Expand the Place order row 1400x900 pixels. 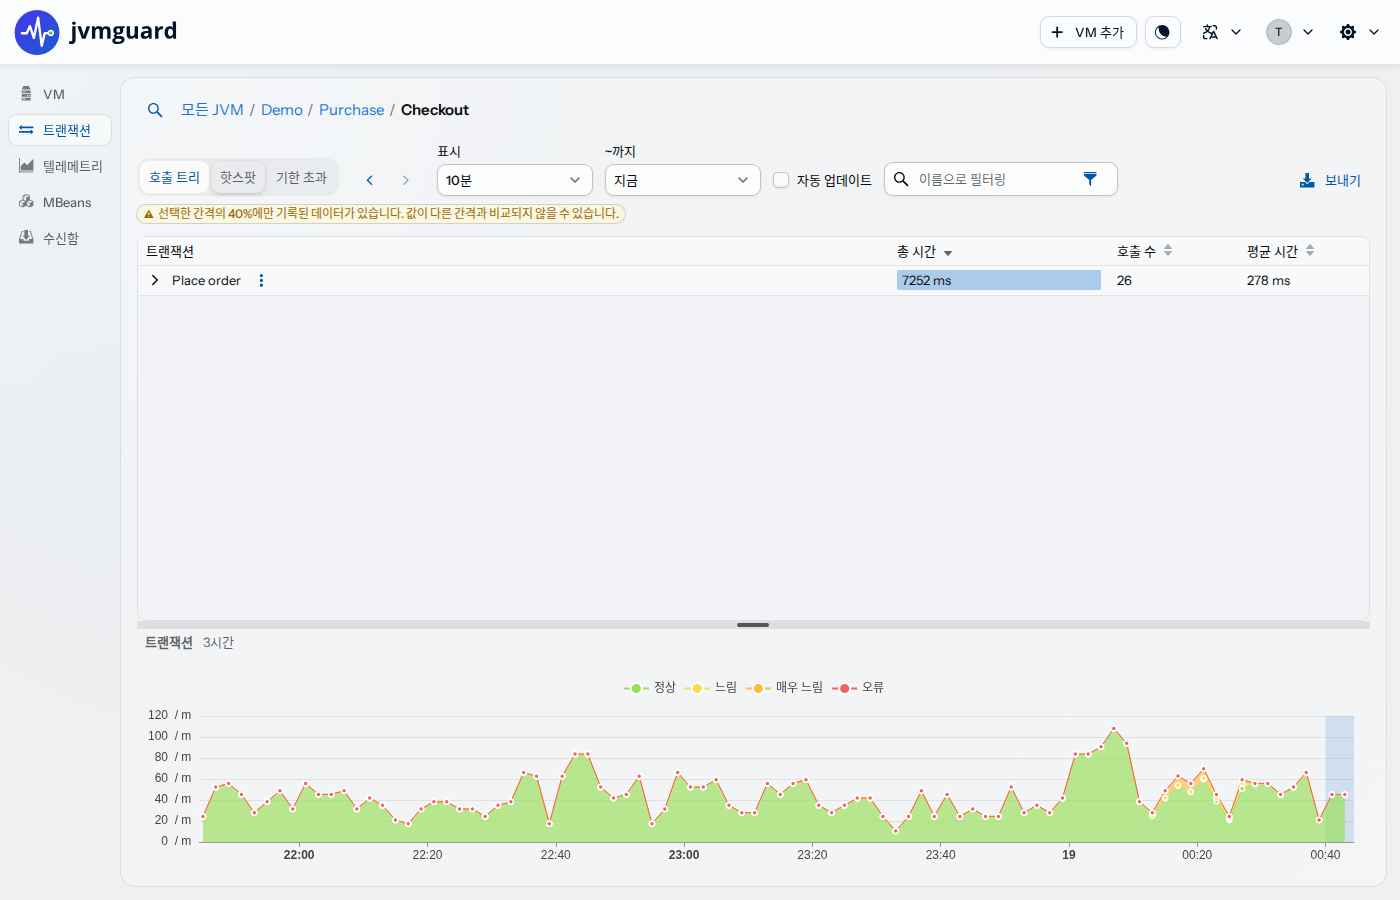(x=154, y=280)
